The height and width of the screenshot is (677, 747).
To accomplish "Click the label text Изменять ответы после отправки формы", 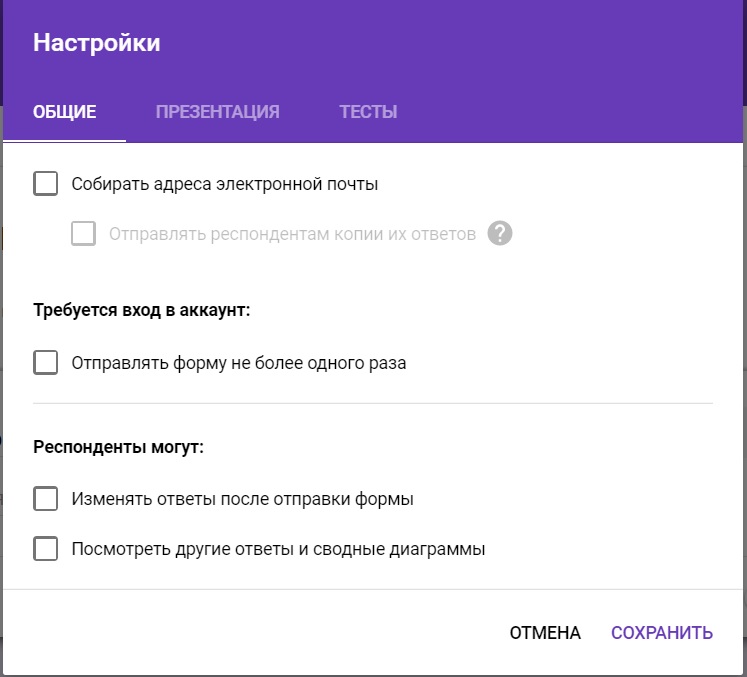I will pyautogui.click(x=242, y=499).
